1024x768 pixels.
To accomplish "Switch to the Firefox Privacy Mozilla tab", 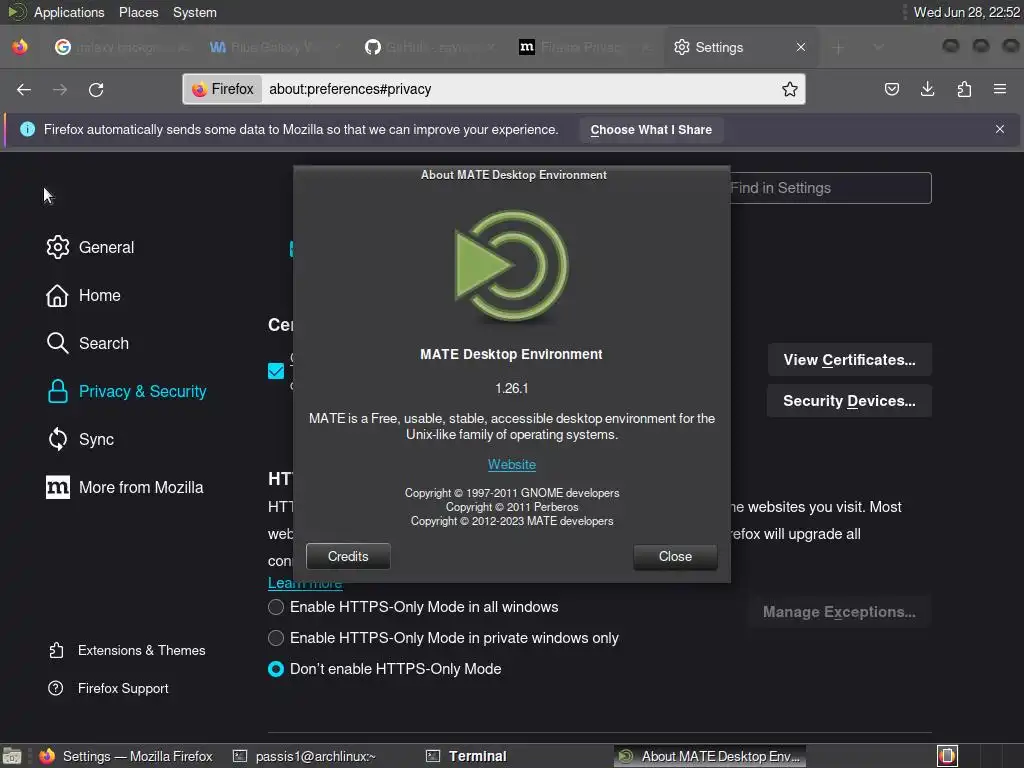I will coord(583,47).
